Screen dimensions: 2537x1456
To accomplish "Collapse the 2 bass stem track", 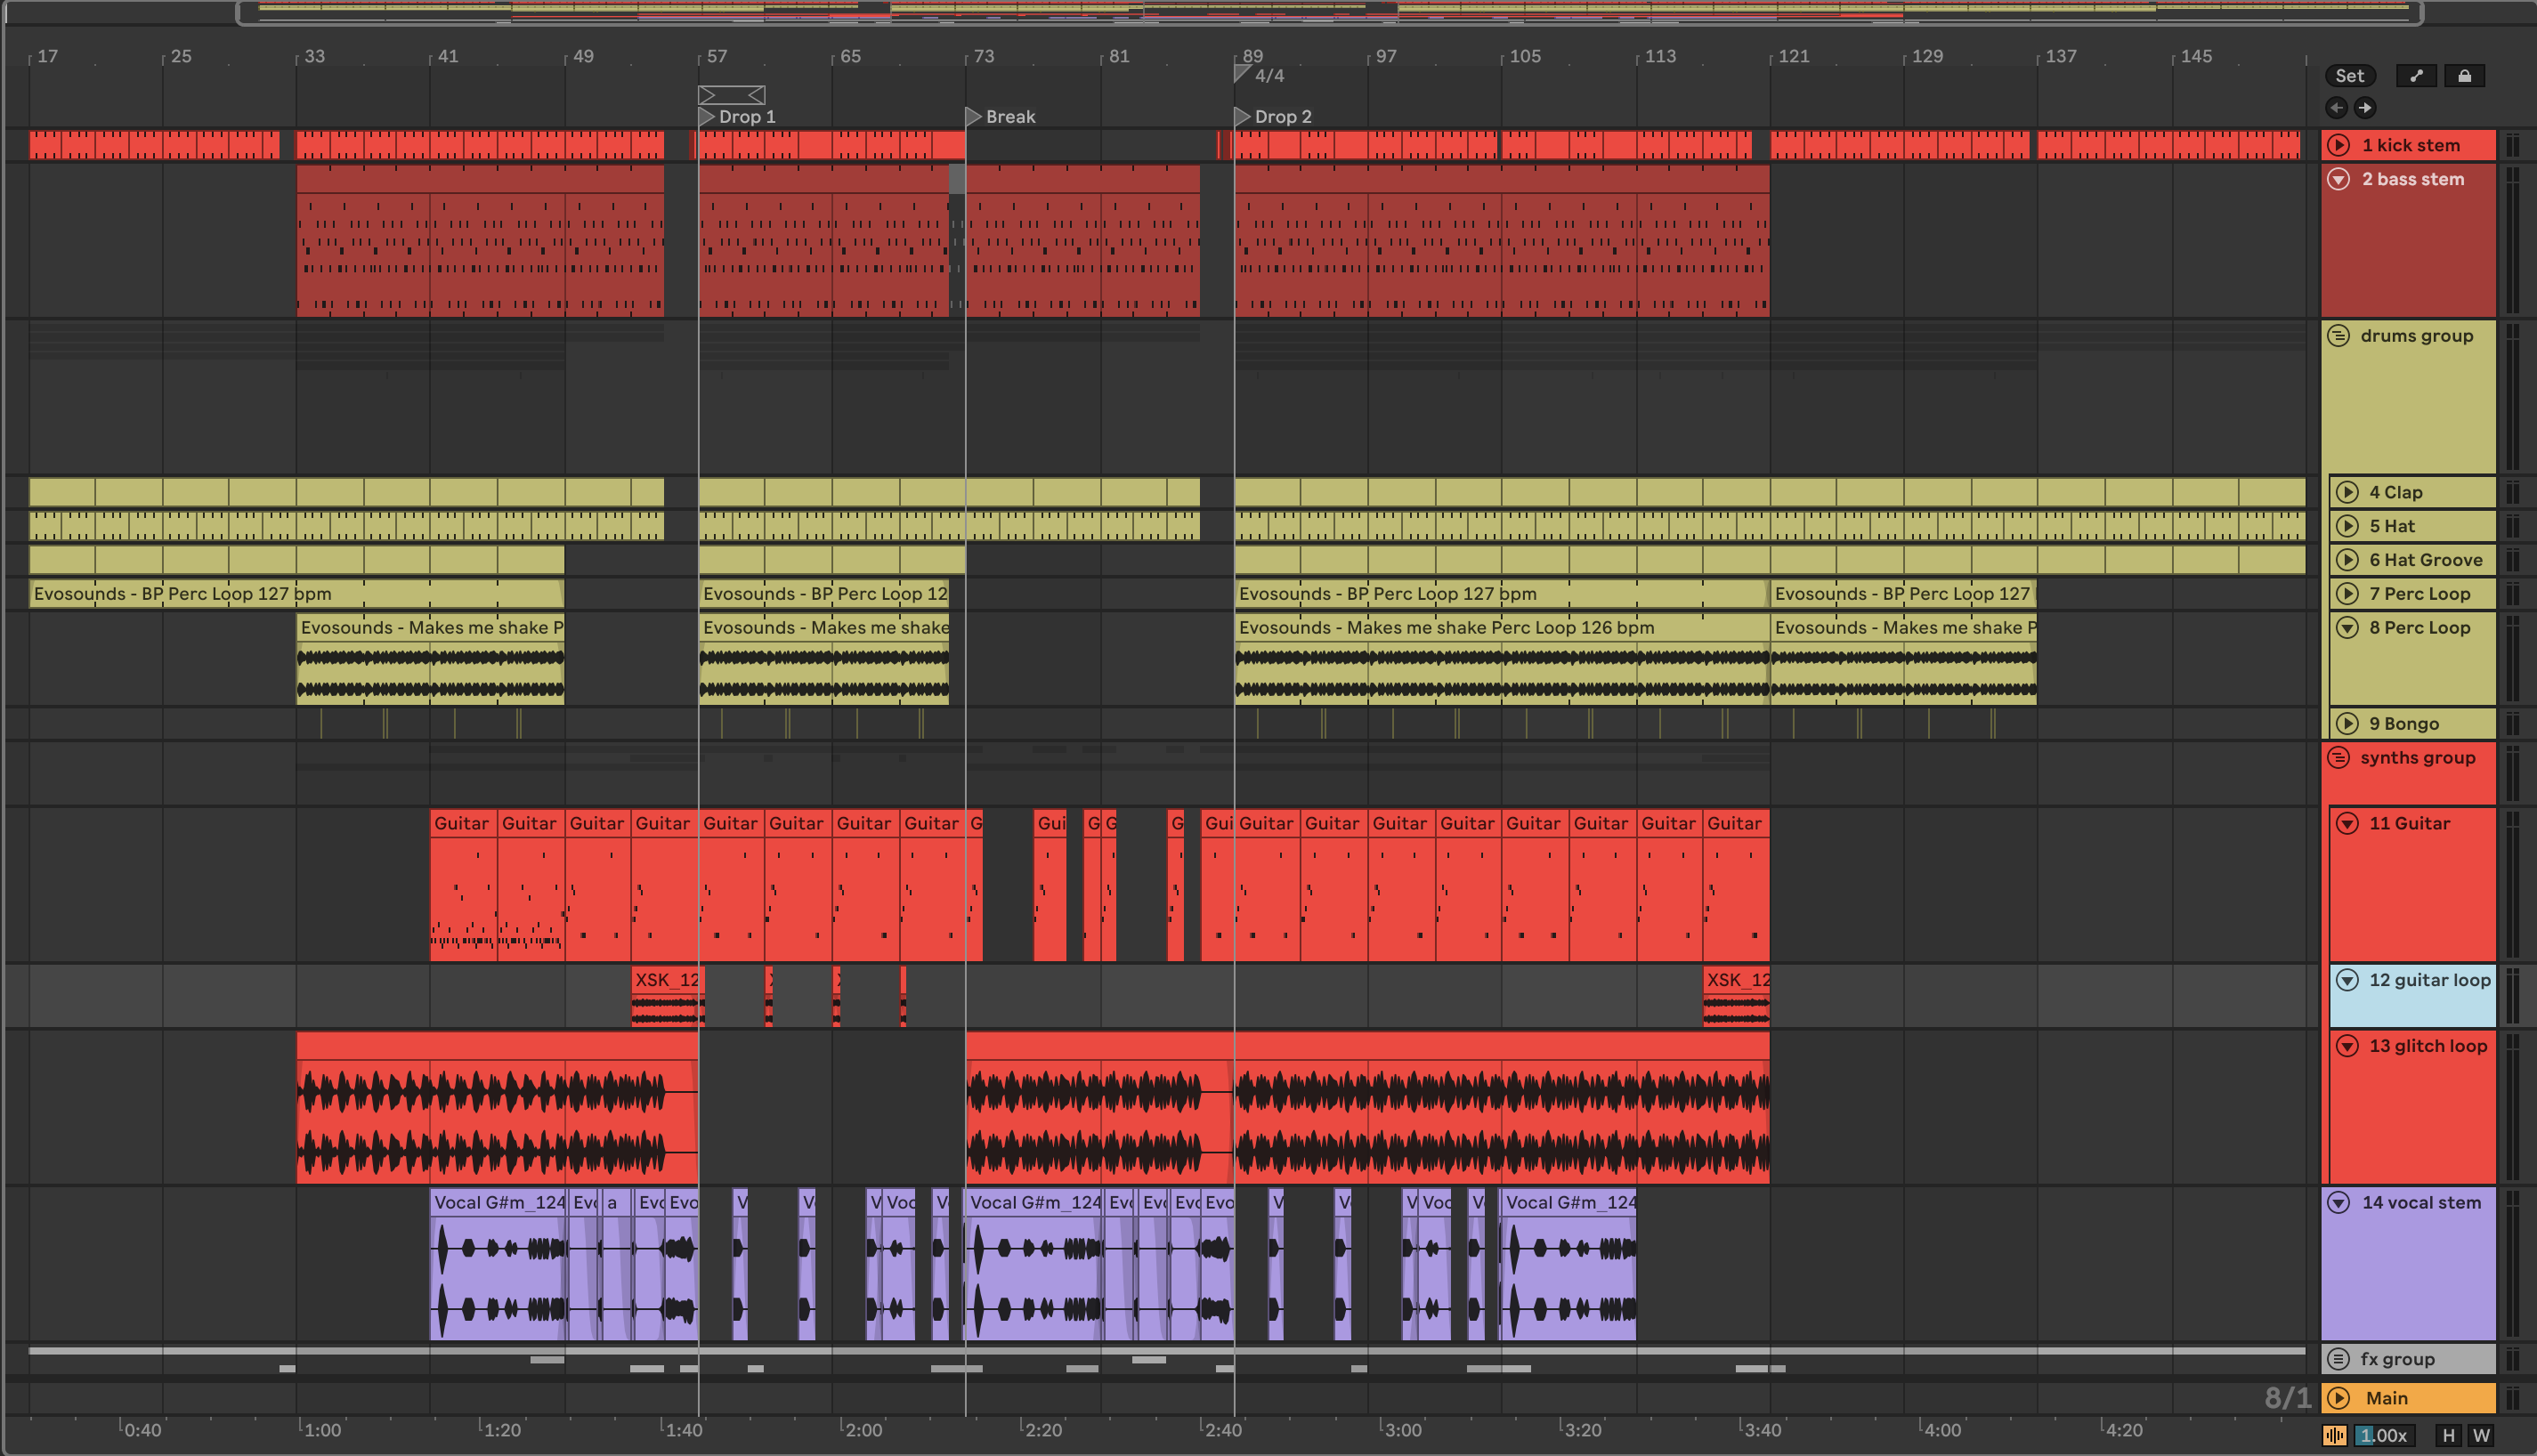I will [x=2338, y=179].
